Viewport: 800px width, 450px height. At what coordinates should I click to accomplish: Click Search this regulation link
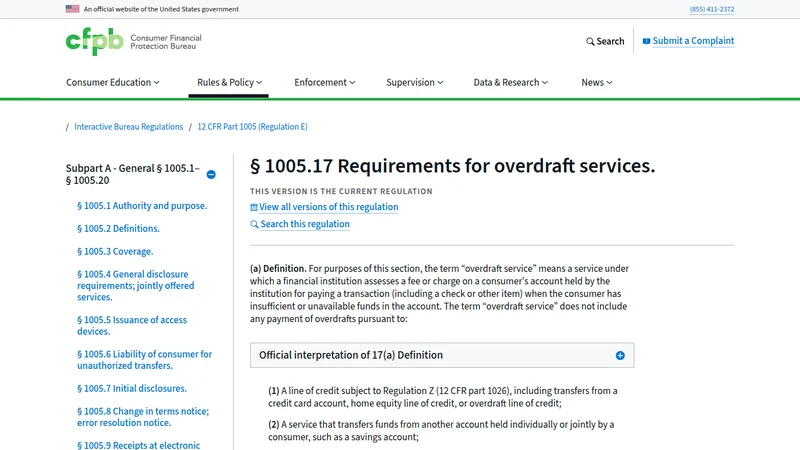(x=305, y=224)
